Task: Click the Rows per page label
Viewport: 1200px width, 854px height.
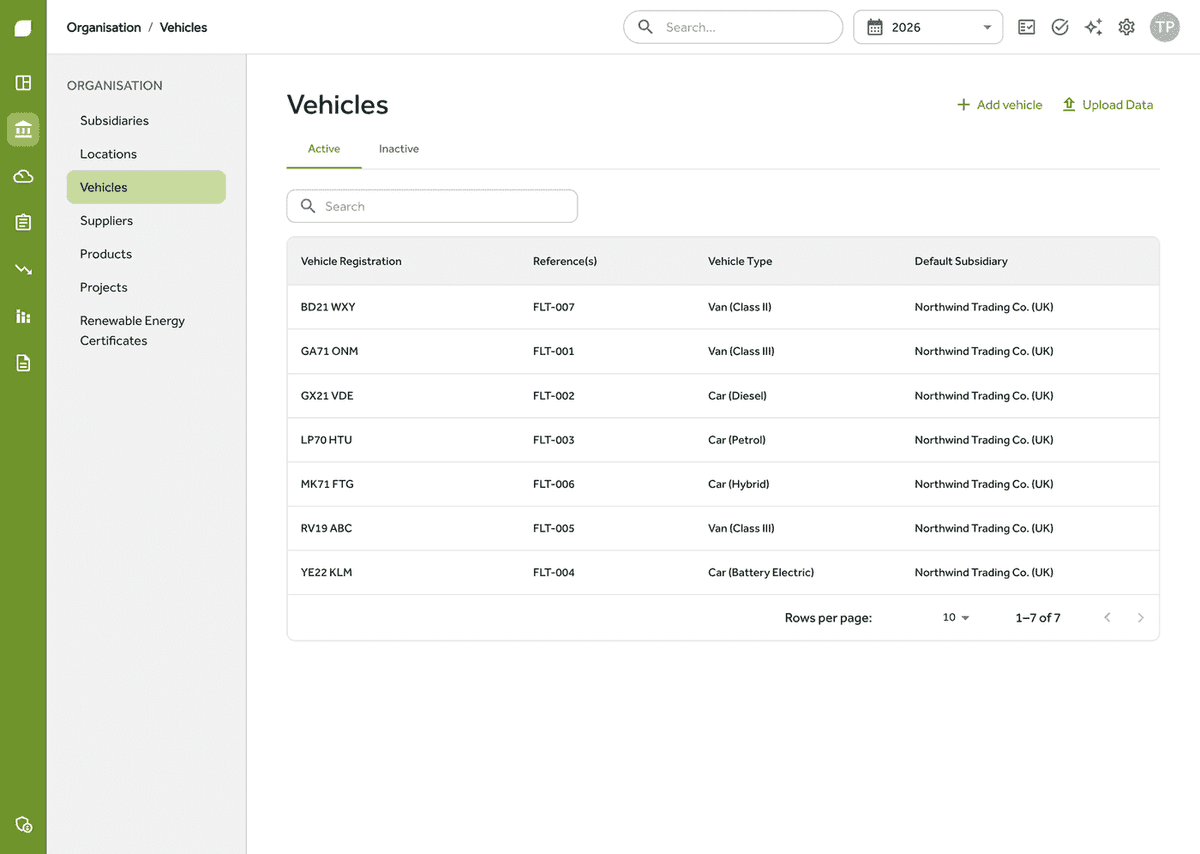Action: click(828, 618)
